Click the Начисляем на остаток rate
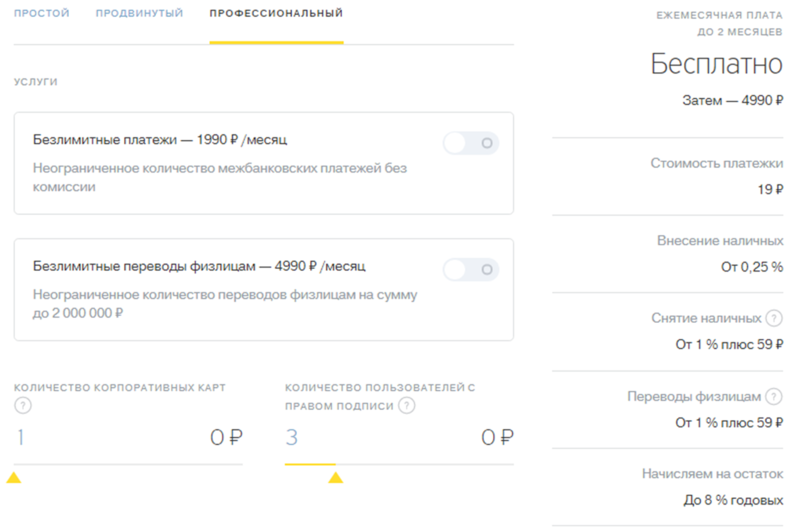Viewport: 800px width, 531px height. [733, 500]
